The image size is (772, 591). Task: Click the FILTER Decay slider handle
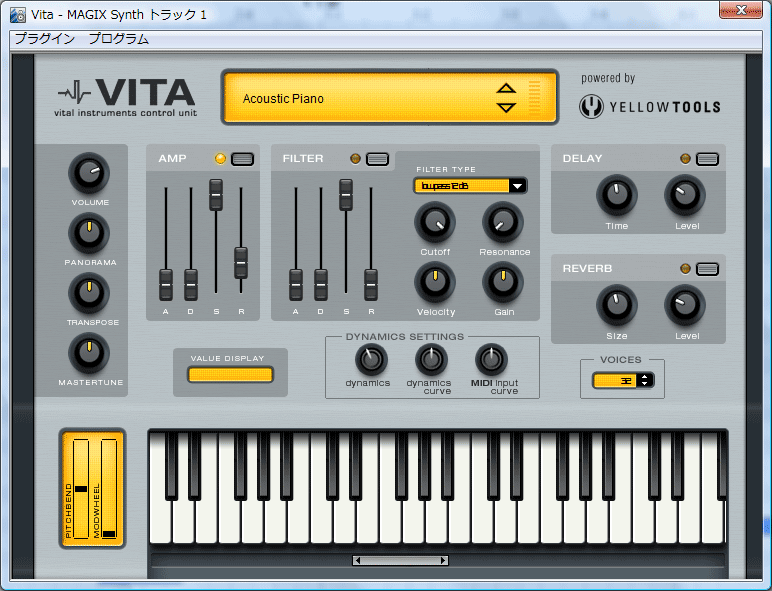point(321,285)
